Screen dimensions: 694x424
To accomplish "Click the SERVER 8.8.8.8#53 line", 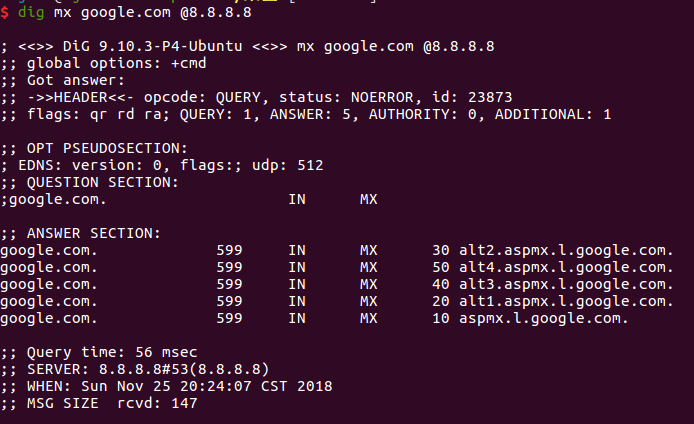I will click(135, 369).
